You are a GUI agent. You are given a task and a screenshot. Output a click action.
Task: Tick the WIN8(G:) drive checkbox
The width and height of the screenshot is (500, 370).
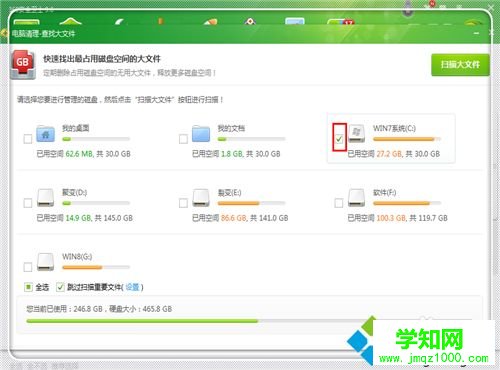pos(28,267)
